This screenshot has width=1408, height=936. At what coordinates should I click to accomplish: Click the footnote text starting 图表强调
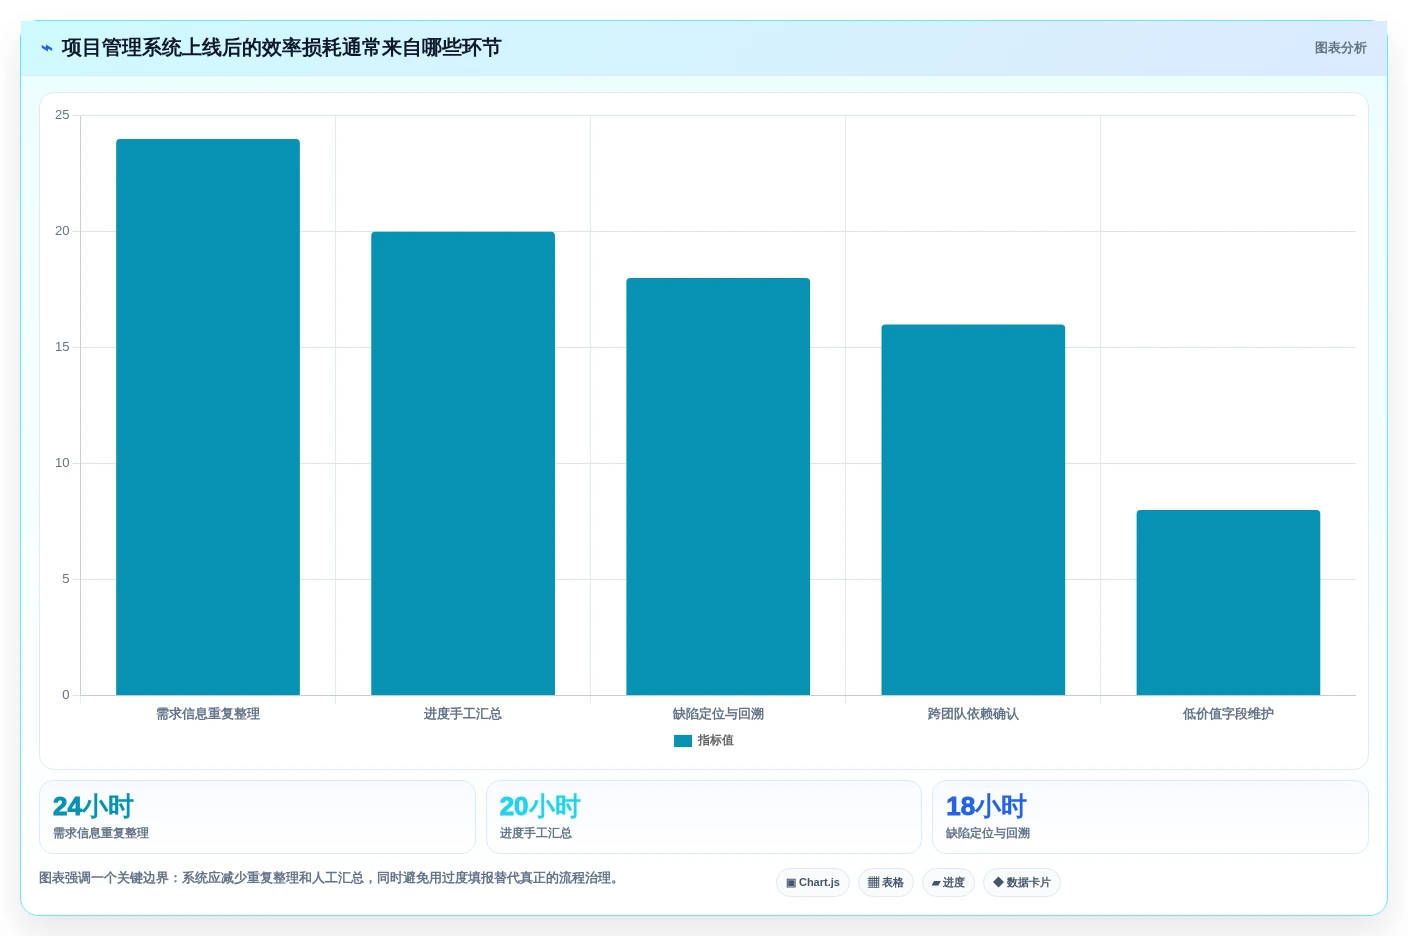pos(331,878)
